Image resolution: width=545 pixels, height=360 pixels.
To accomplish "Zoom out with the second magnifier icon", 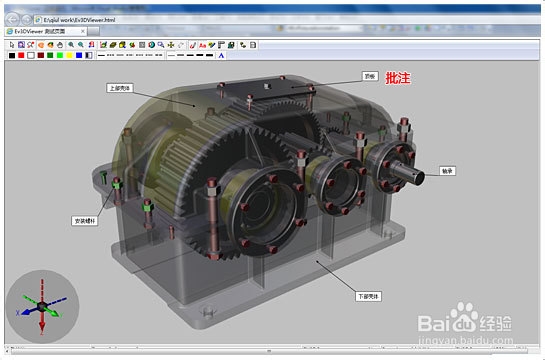I will (81, 45).
